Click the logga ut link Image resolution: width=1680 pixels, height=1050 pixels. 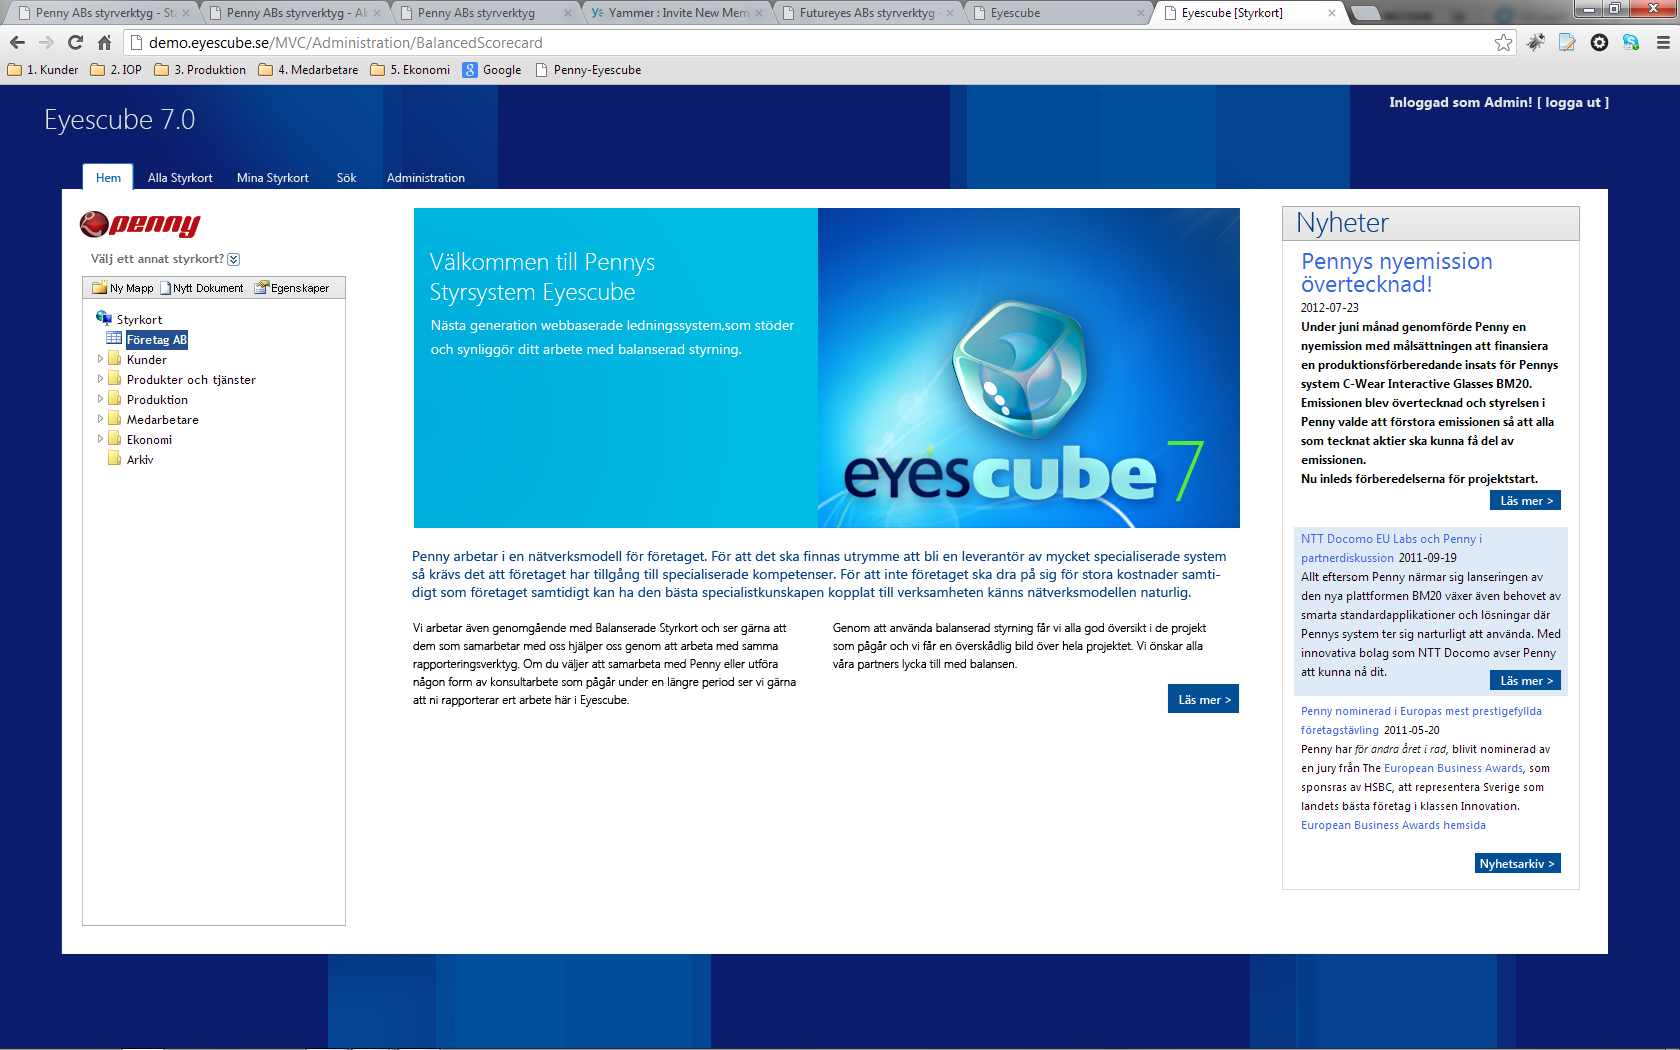[1572, 102]
